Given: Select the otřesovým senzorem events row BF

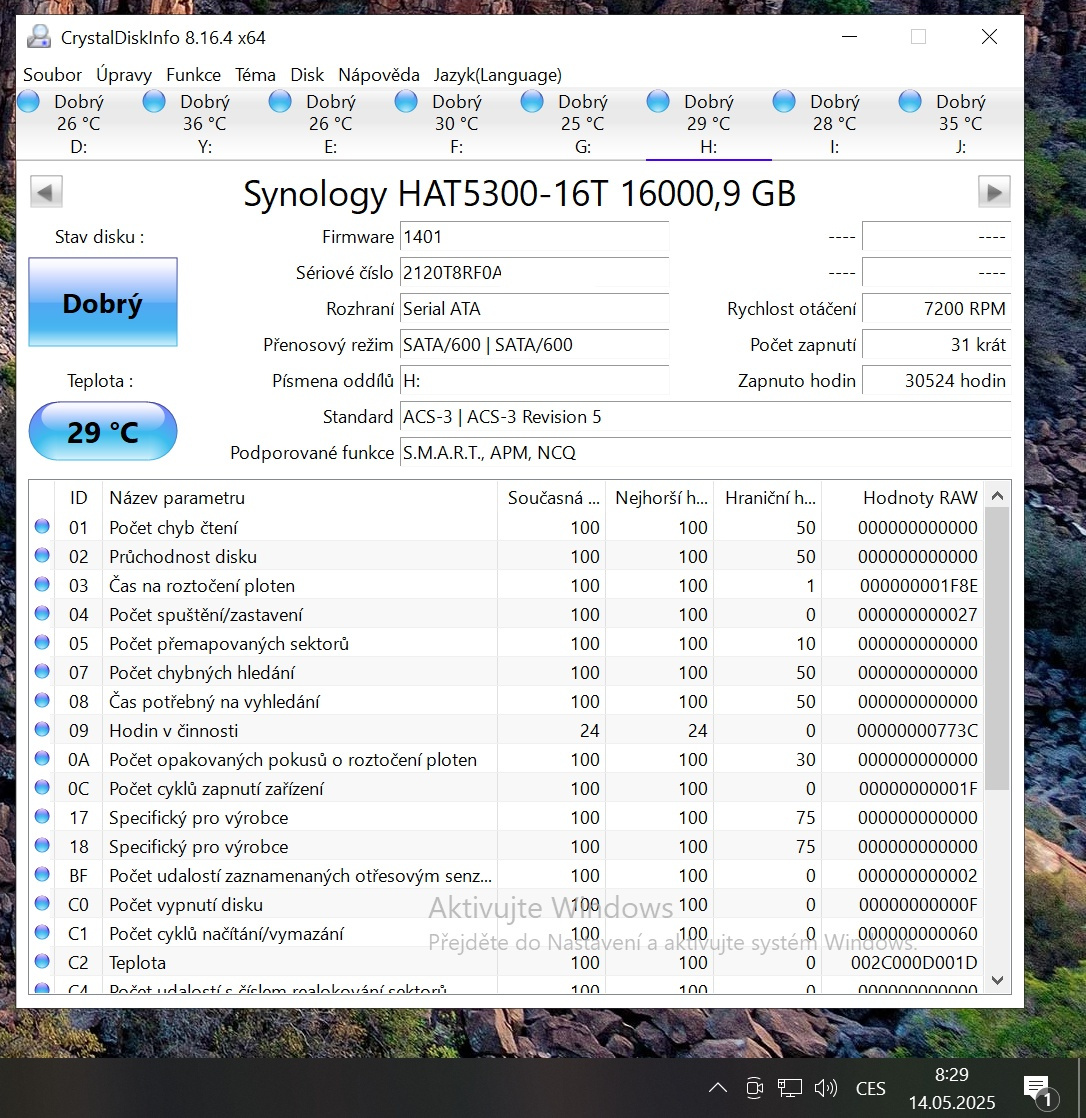Looking at the screenshot, I should tap(506, 876).
